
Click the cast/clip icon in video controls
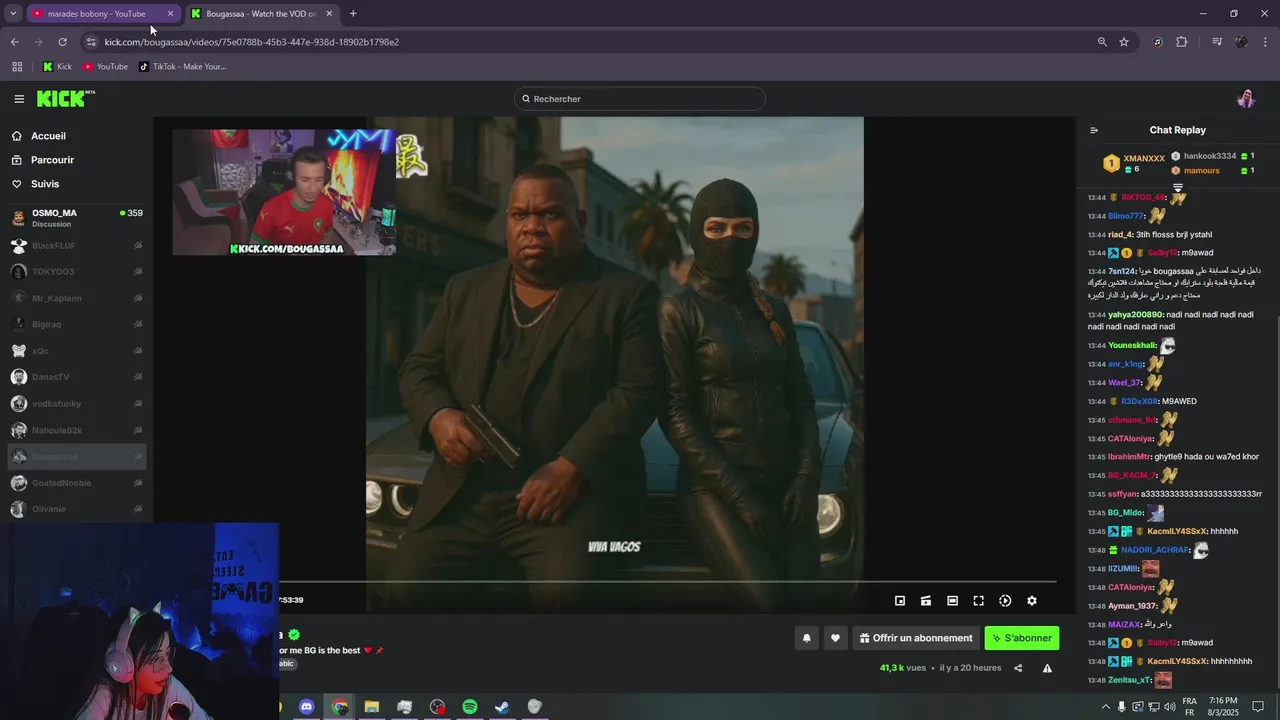pos(926,601)
